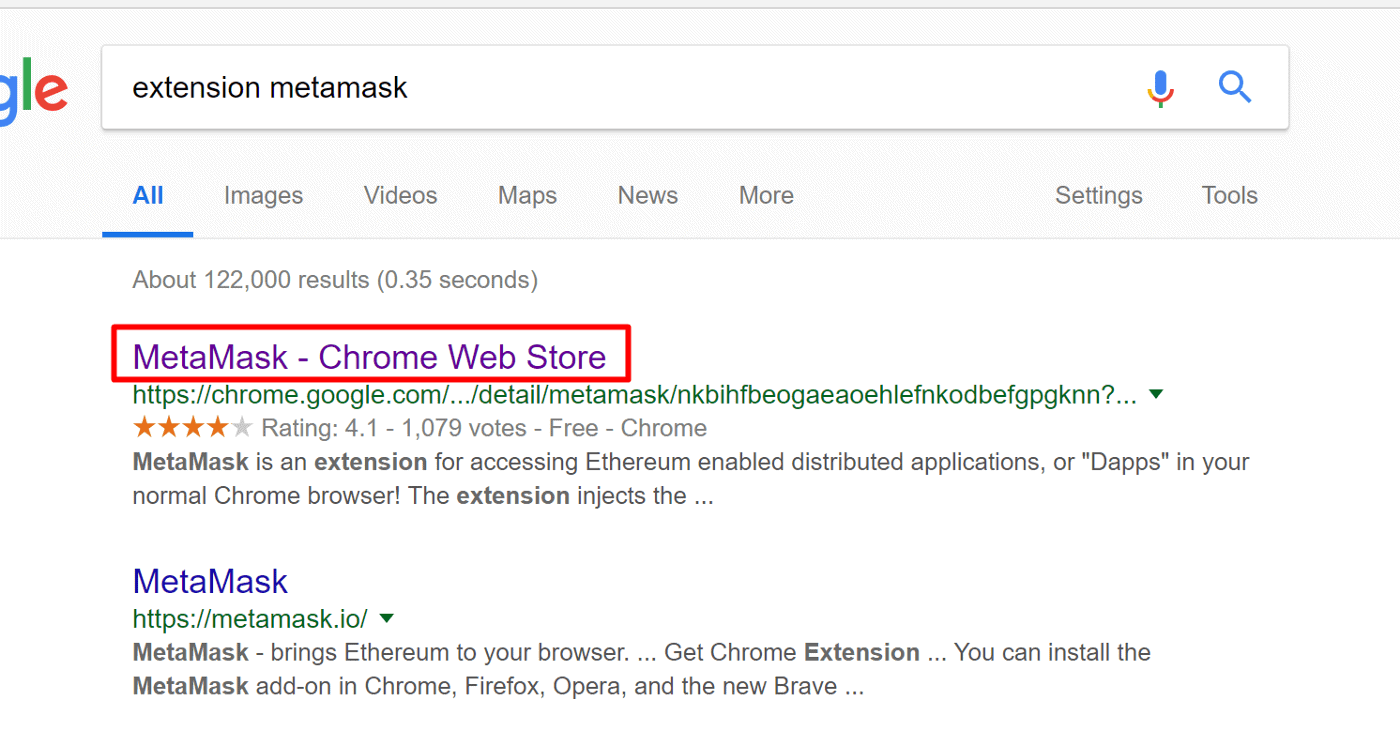Open search Settings menu
Viewport: 1400px width, 730px height.
click(x=1098, y=195)
